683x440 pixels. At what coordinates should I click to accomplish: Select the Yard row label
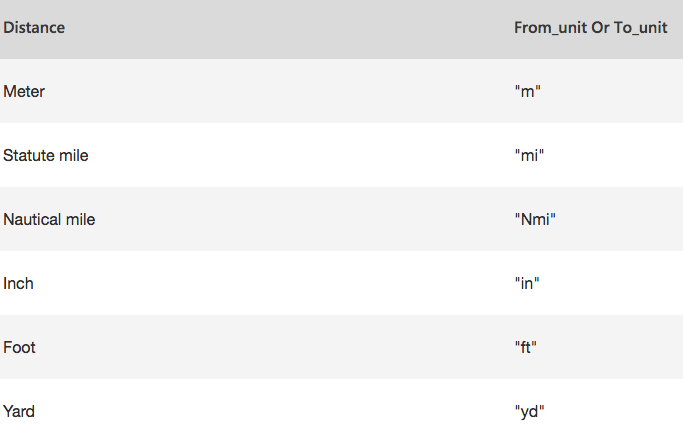tap(19, 412)
